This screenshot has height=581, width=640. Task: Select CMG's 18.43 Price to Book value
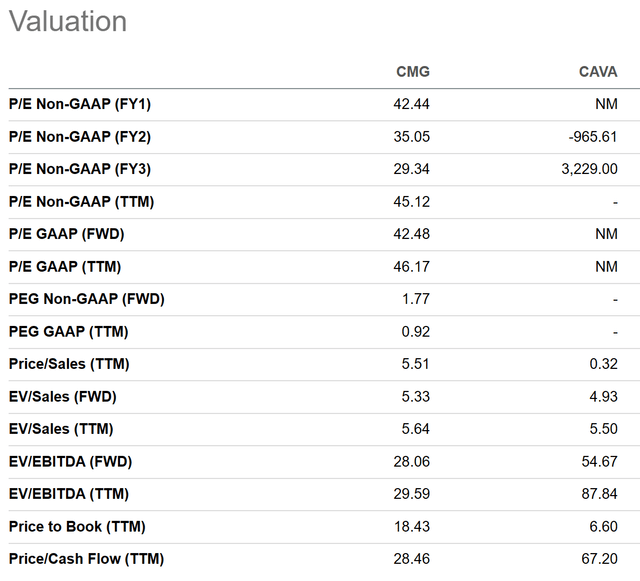(411, 527)
